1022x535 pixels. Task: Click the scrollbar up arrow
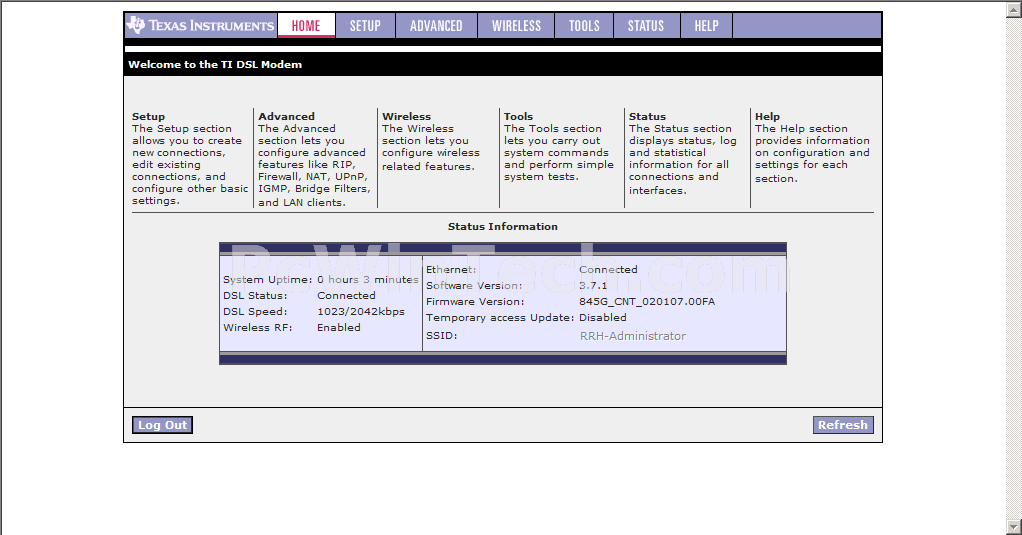point(1014,10)
